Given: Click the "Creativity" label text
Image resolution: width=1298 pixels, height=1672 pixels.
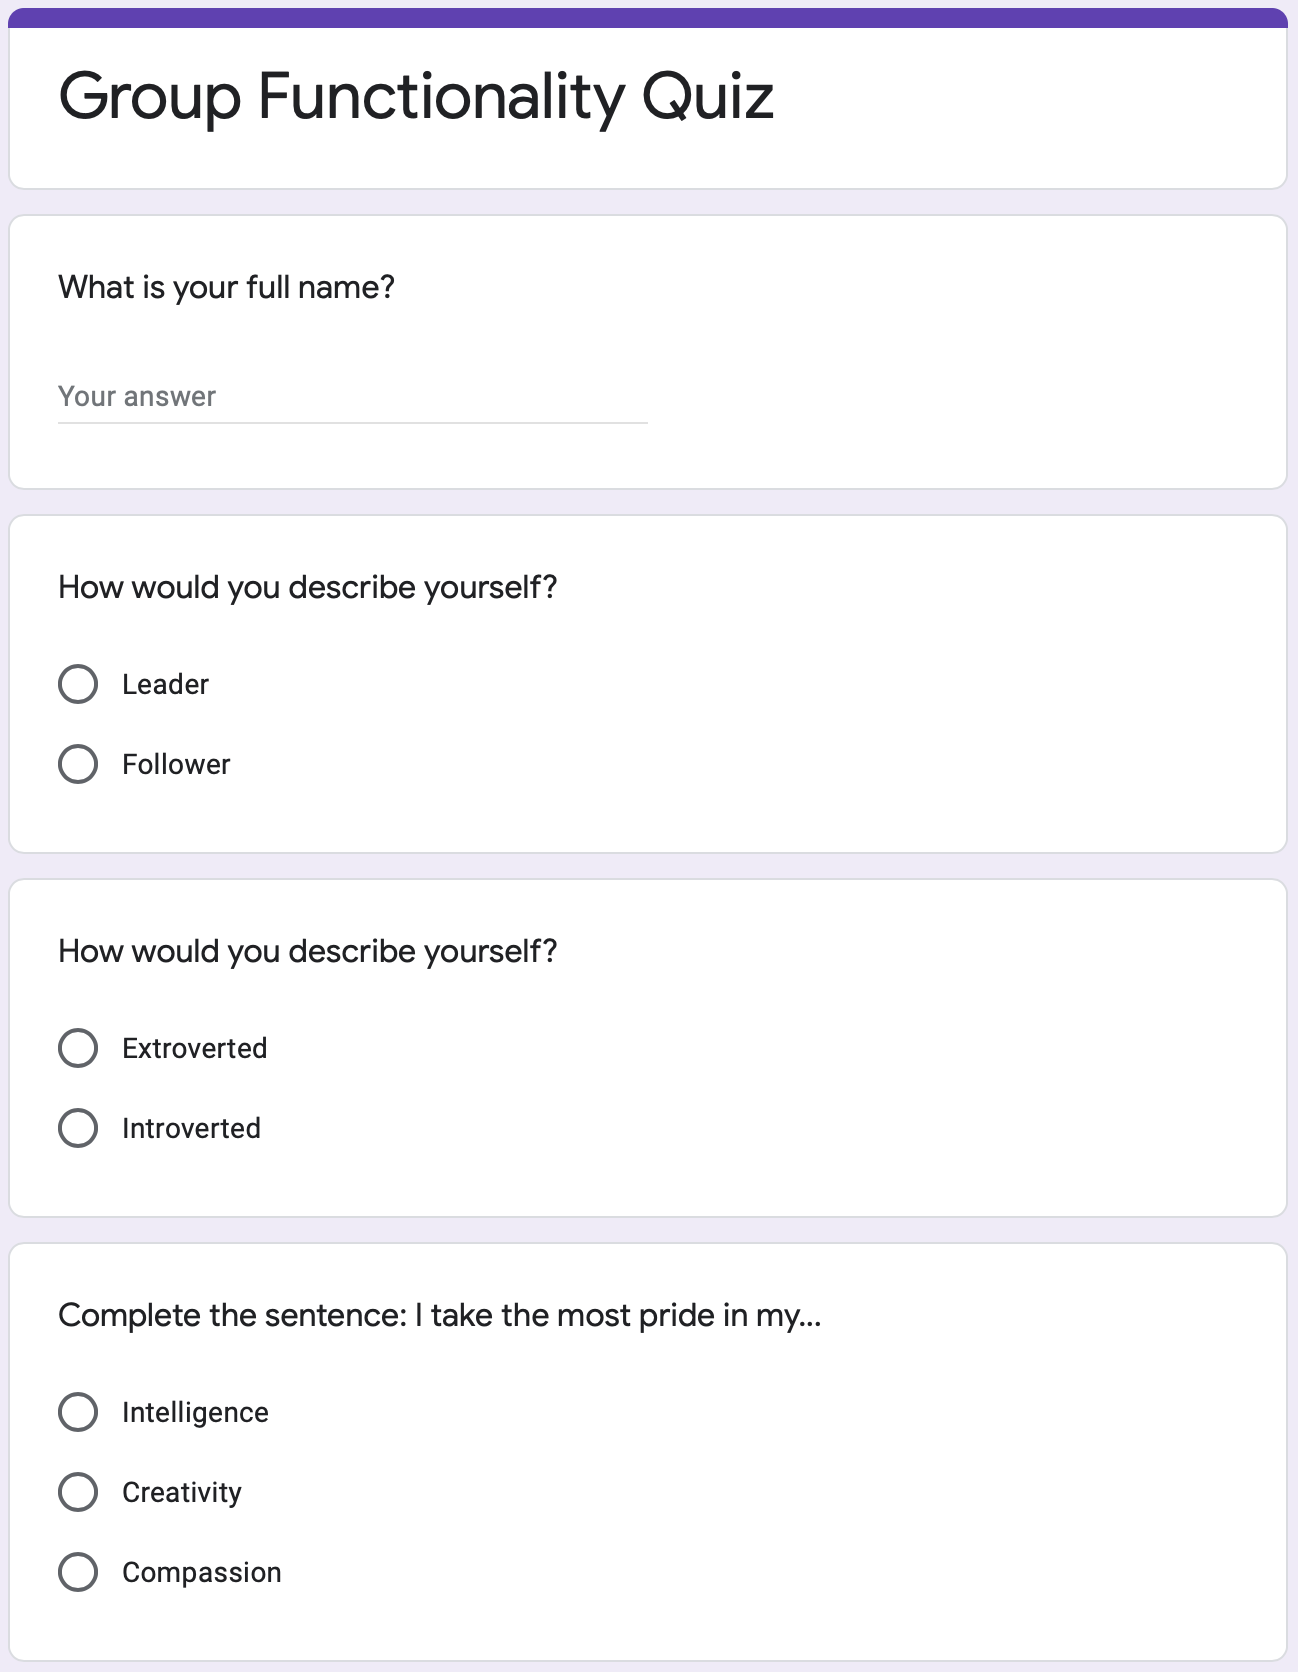Looking at the screenshot, I should coord(182,1493).
